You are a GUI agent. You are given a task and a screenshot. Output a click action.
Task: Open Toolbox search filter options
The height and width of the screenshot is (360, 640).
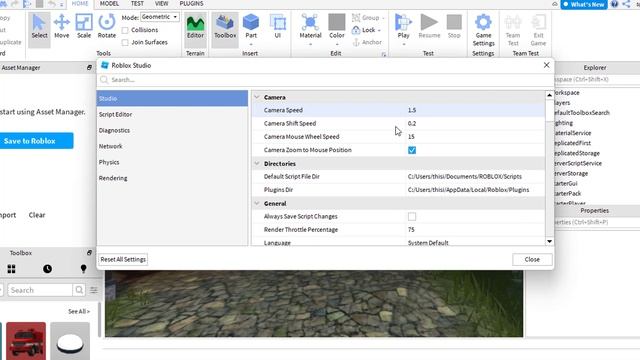pyautogui.click(x=94, y=290)
